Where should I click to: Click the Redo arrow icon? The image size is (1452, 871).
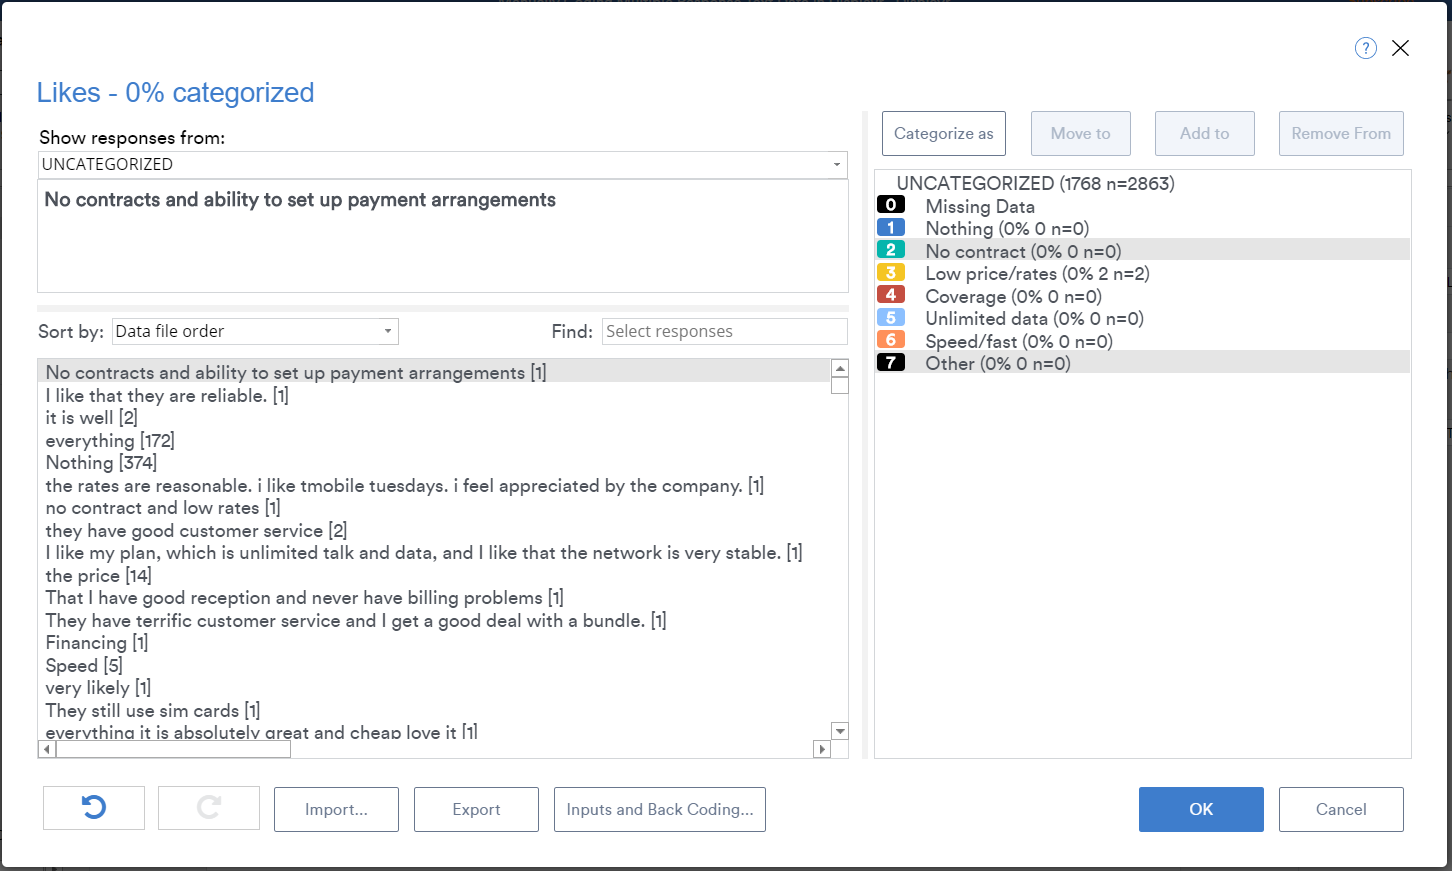[208, 809]
